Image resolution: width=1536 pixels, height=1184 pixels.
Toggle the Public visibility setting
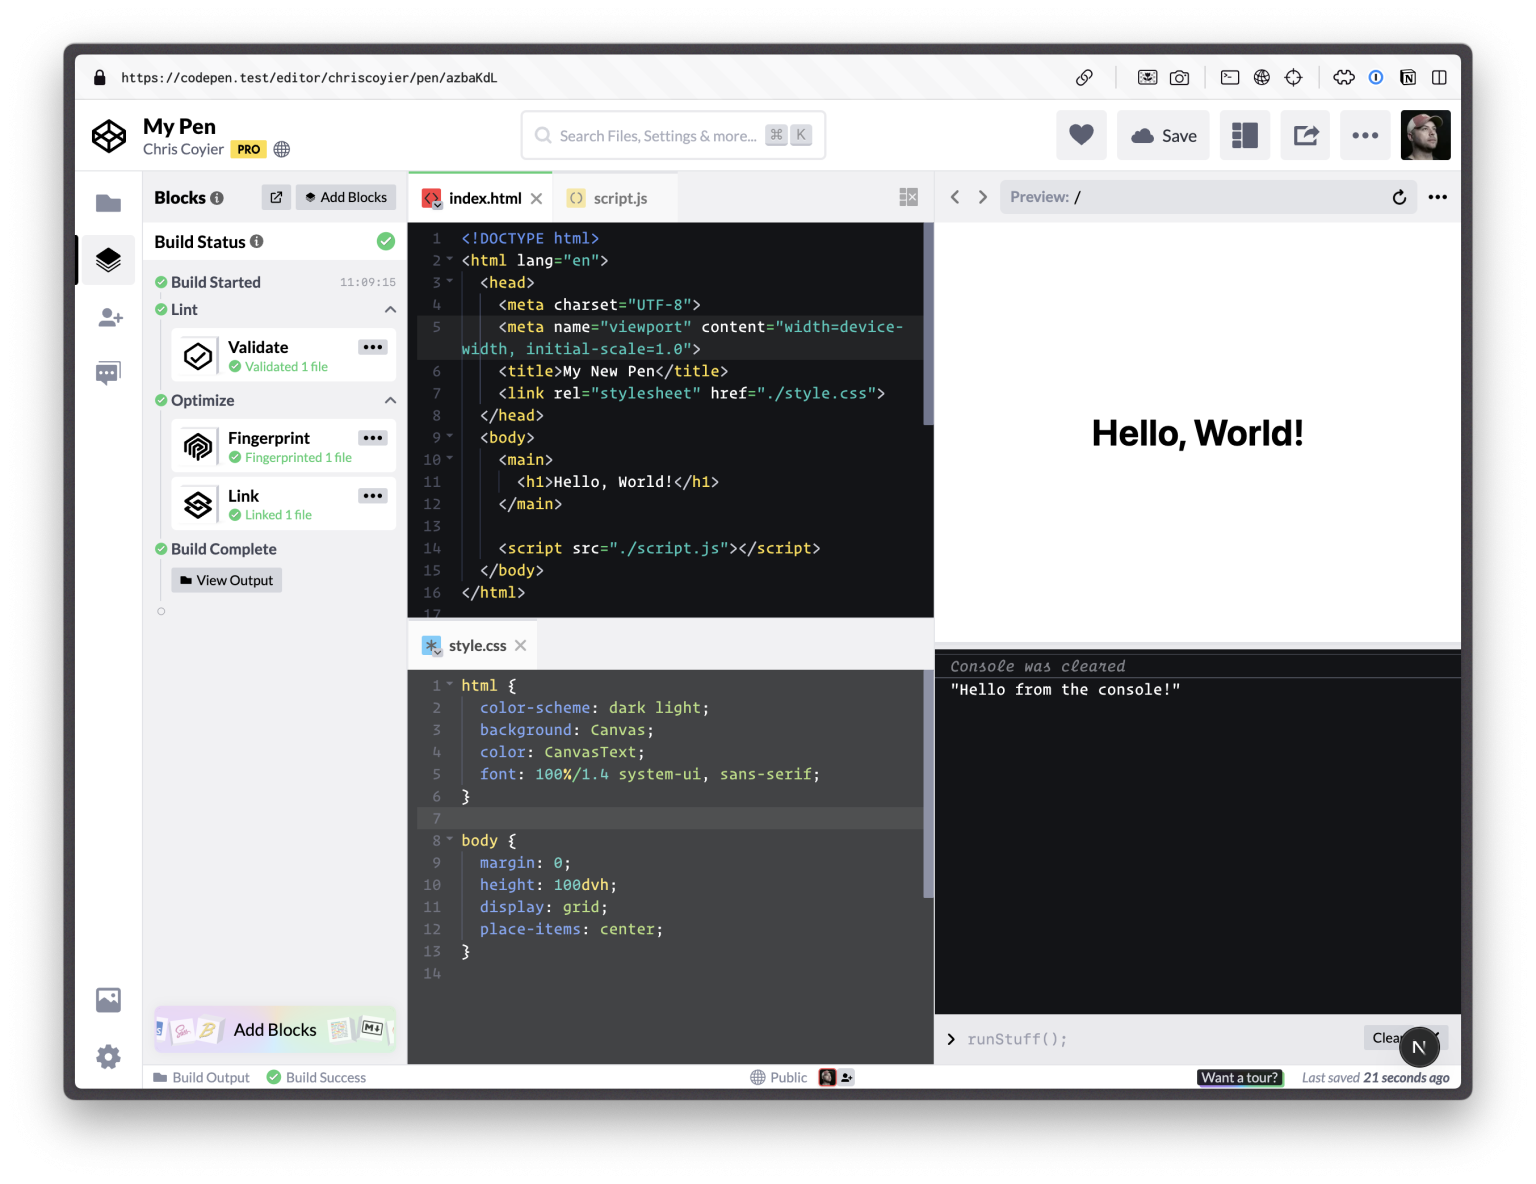tap(790, 1077)
